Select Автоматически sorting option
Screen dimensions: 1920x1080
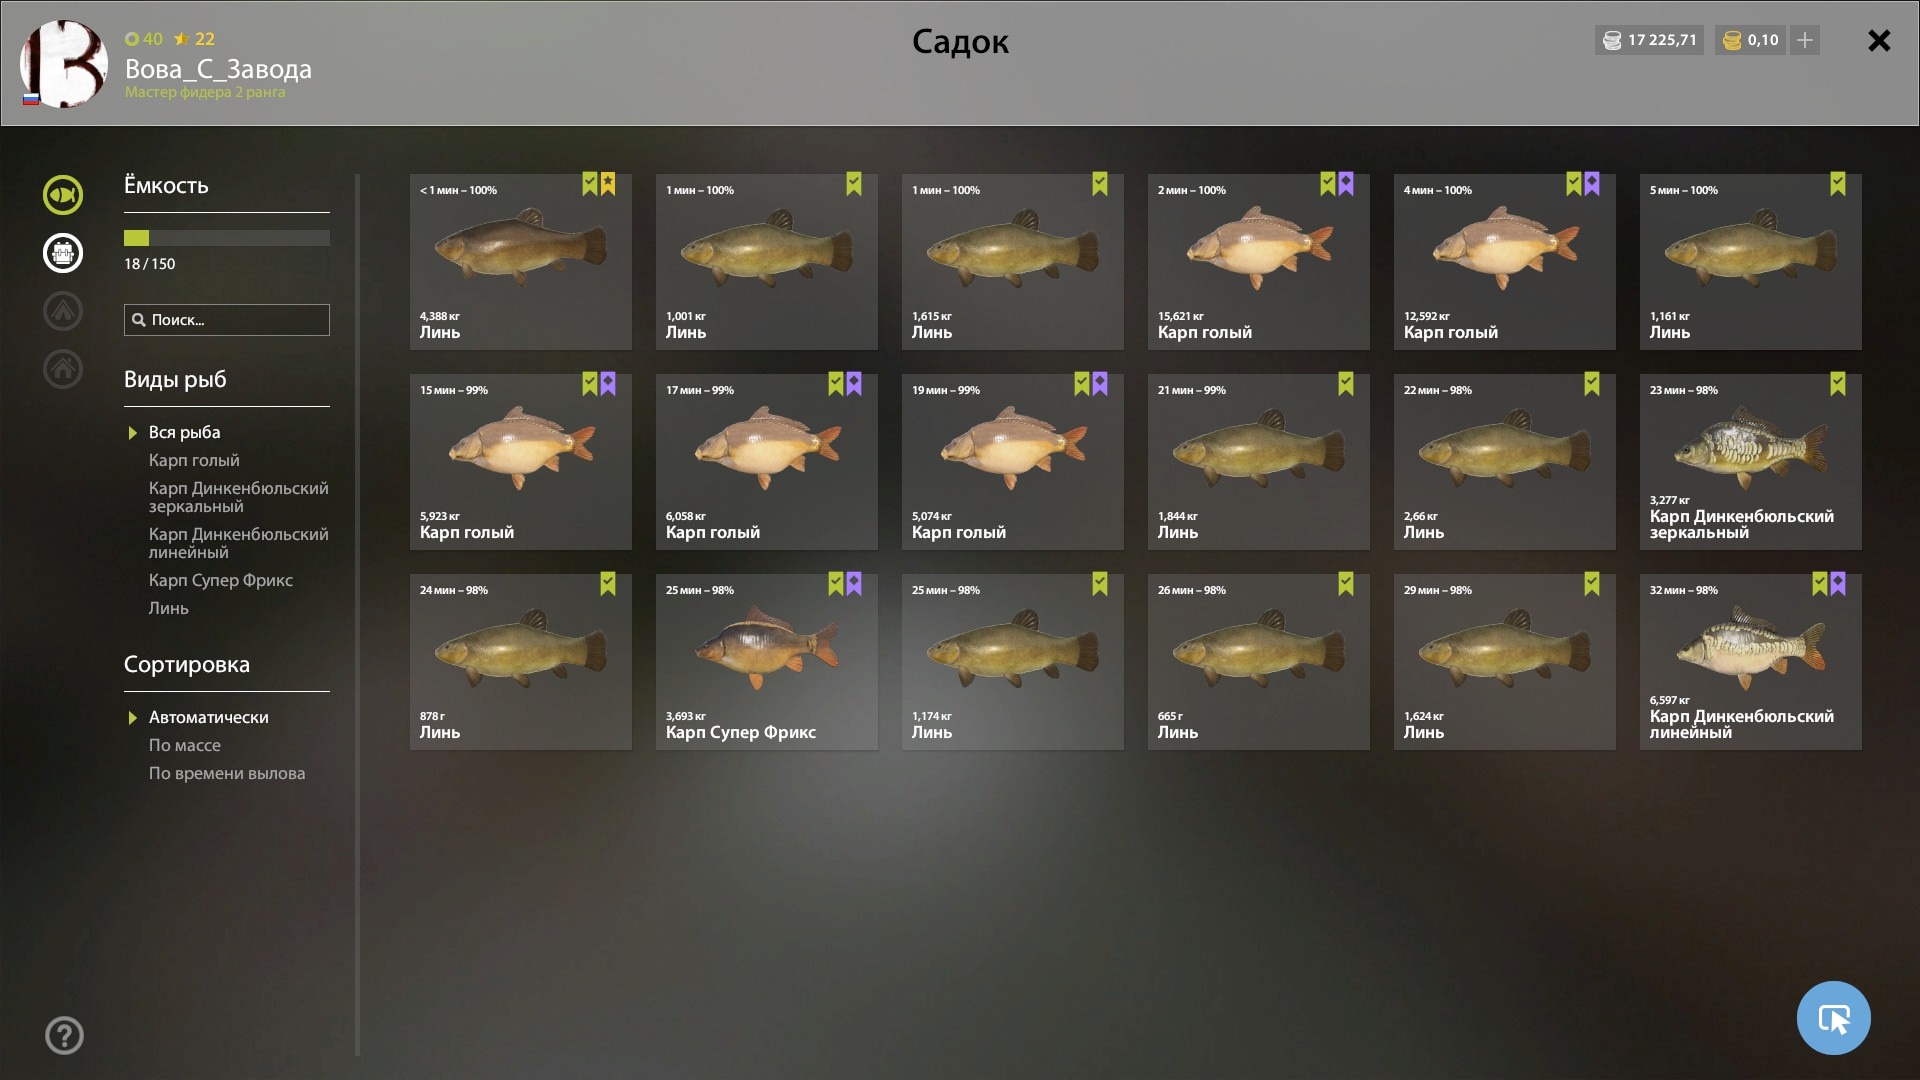tap(208, 717)
